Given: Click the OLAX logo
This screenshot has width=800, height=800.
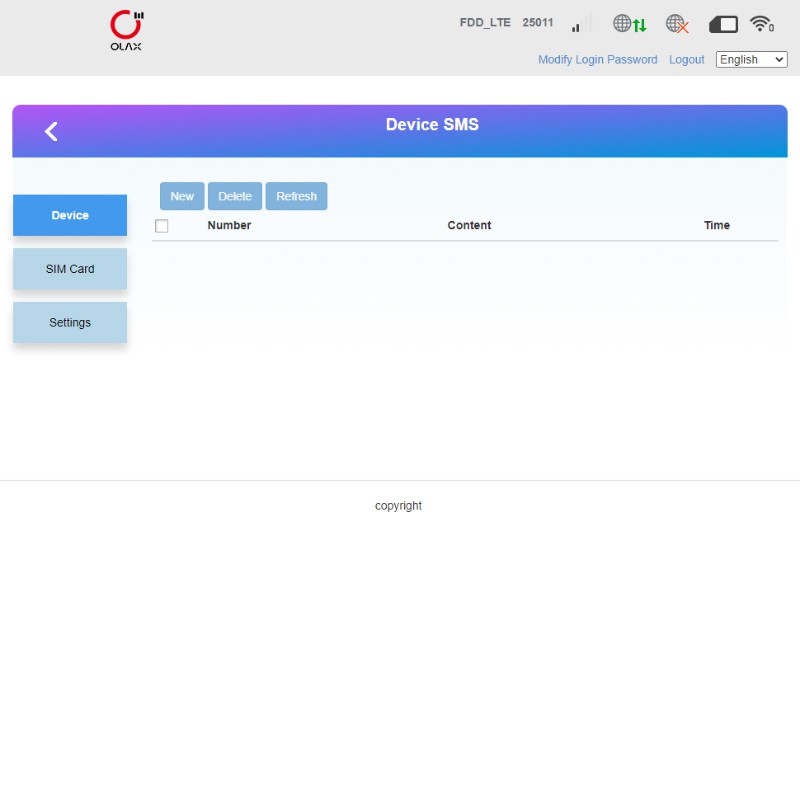Looking at the screenshot, I should point(126,31).
